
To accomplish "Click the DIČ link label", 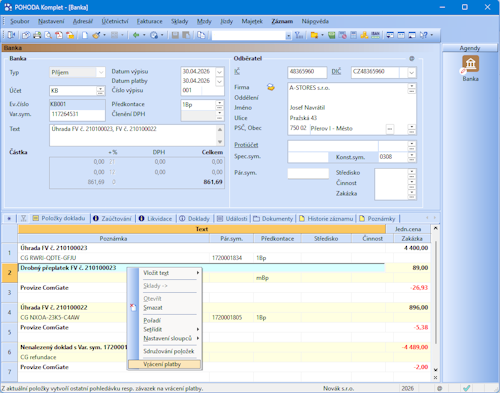I will [336, 71].
